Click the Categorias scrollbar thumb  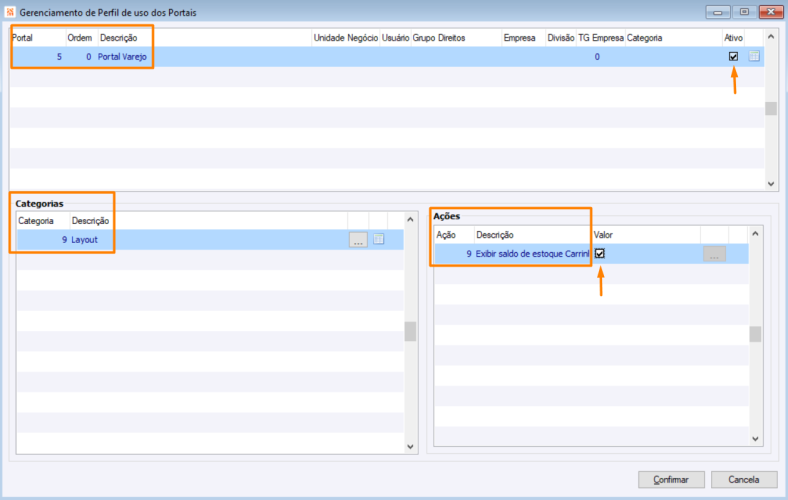(410, 332)
